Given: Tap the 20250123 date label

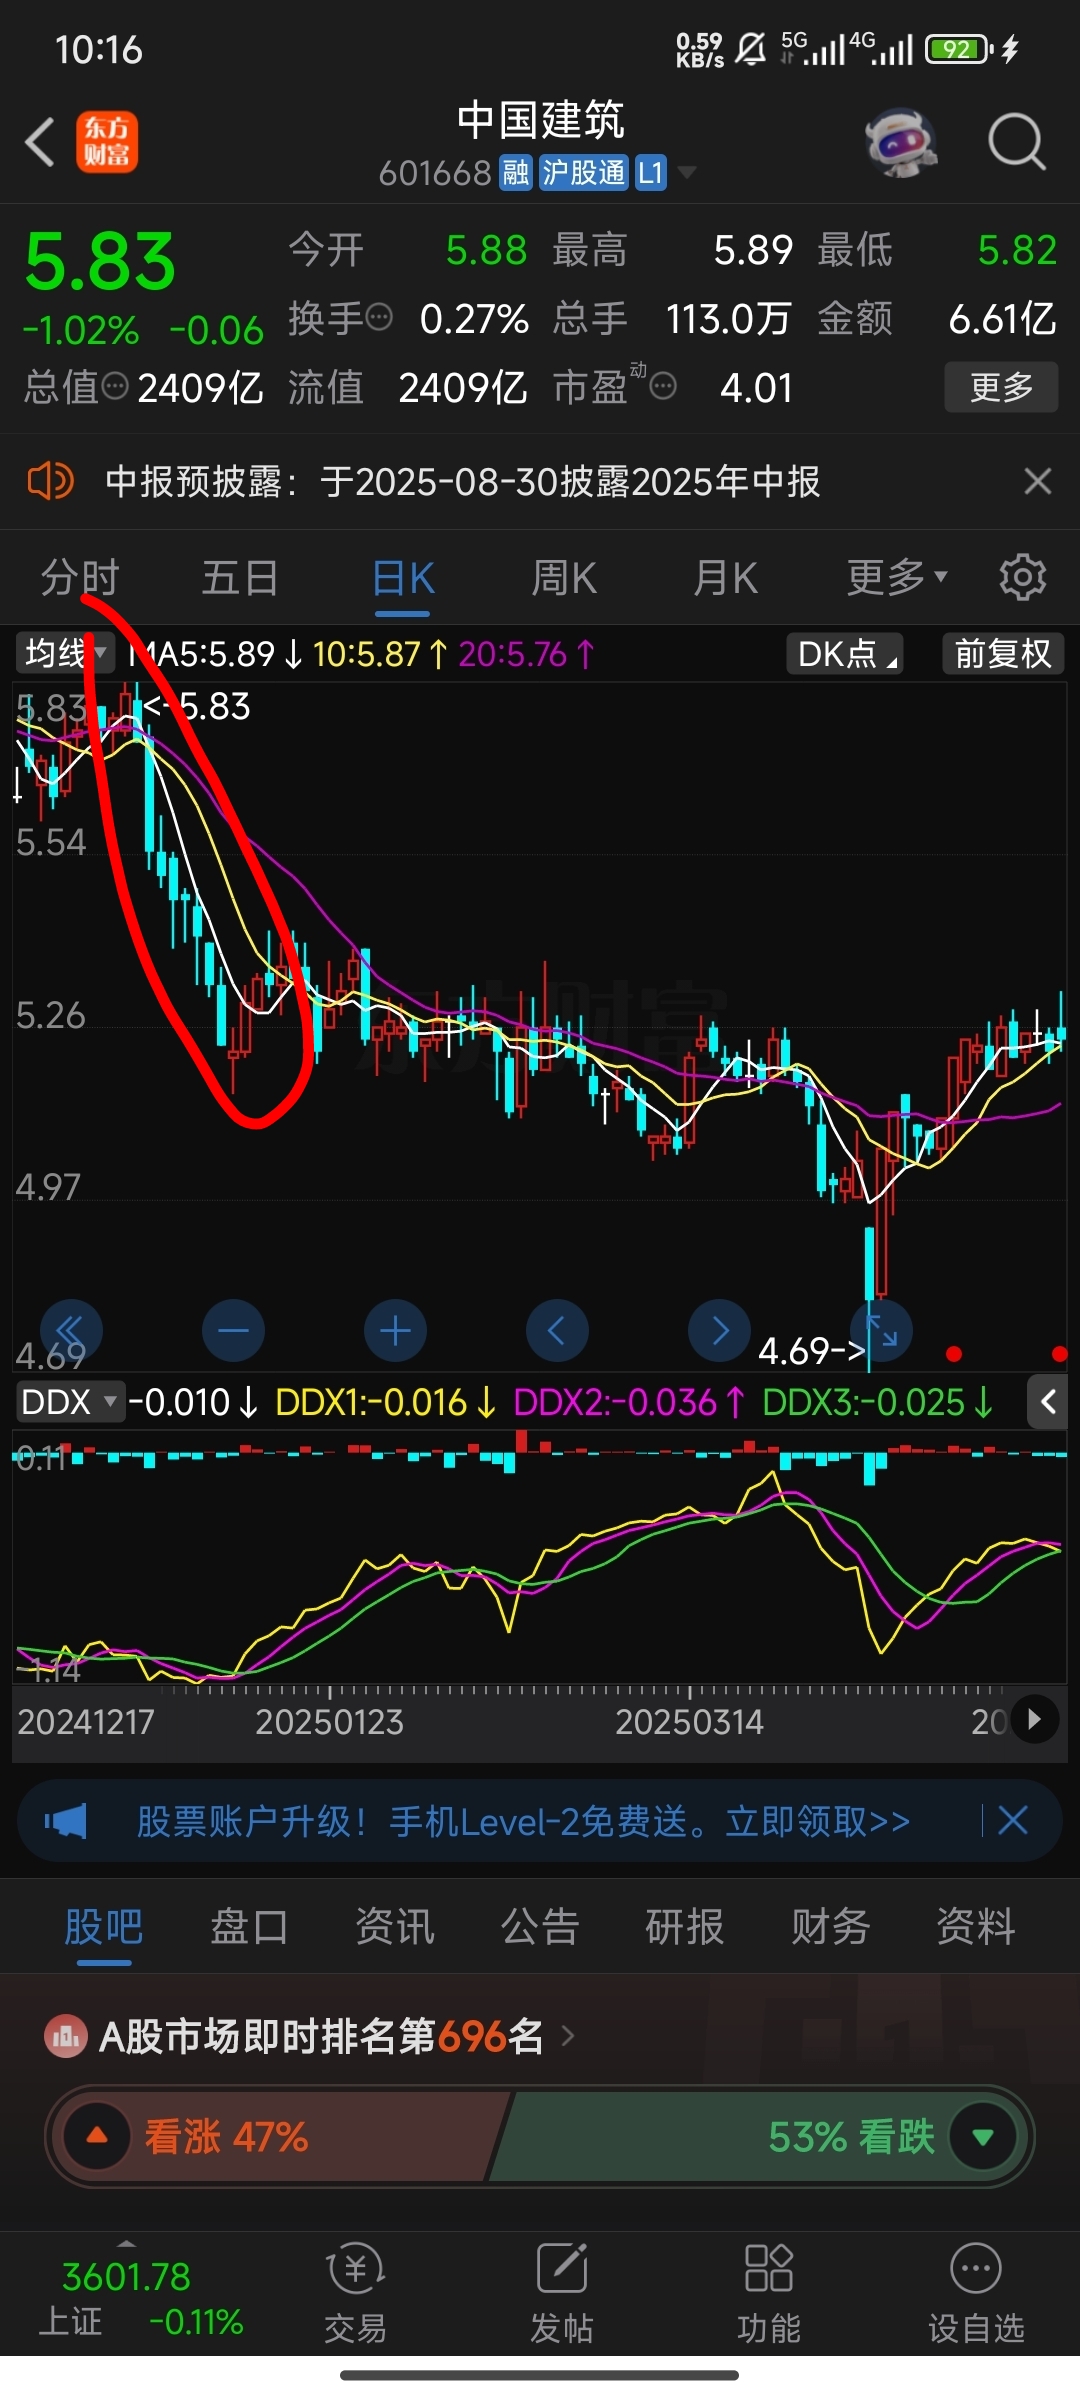Looking at the screenshot, I should [x=329, y=1722].
